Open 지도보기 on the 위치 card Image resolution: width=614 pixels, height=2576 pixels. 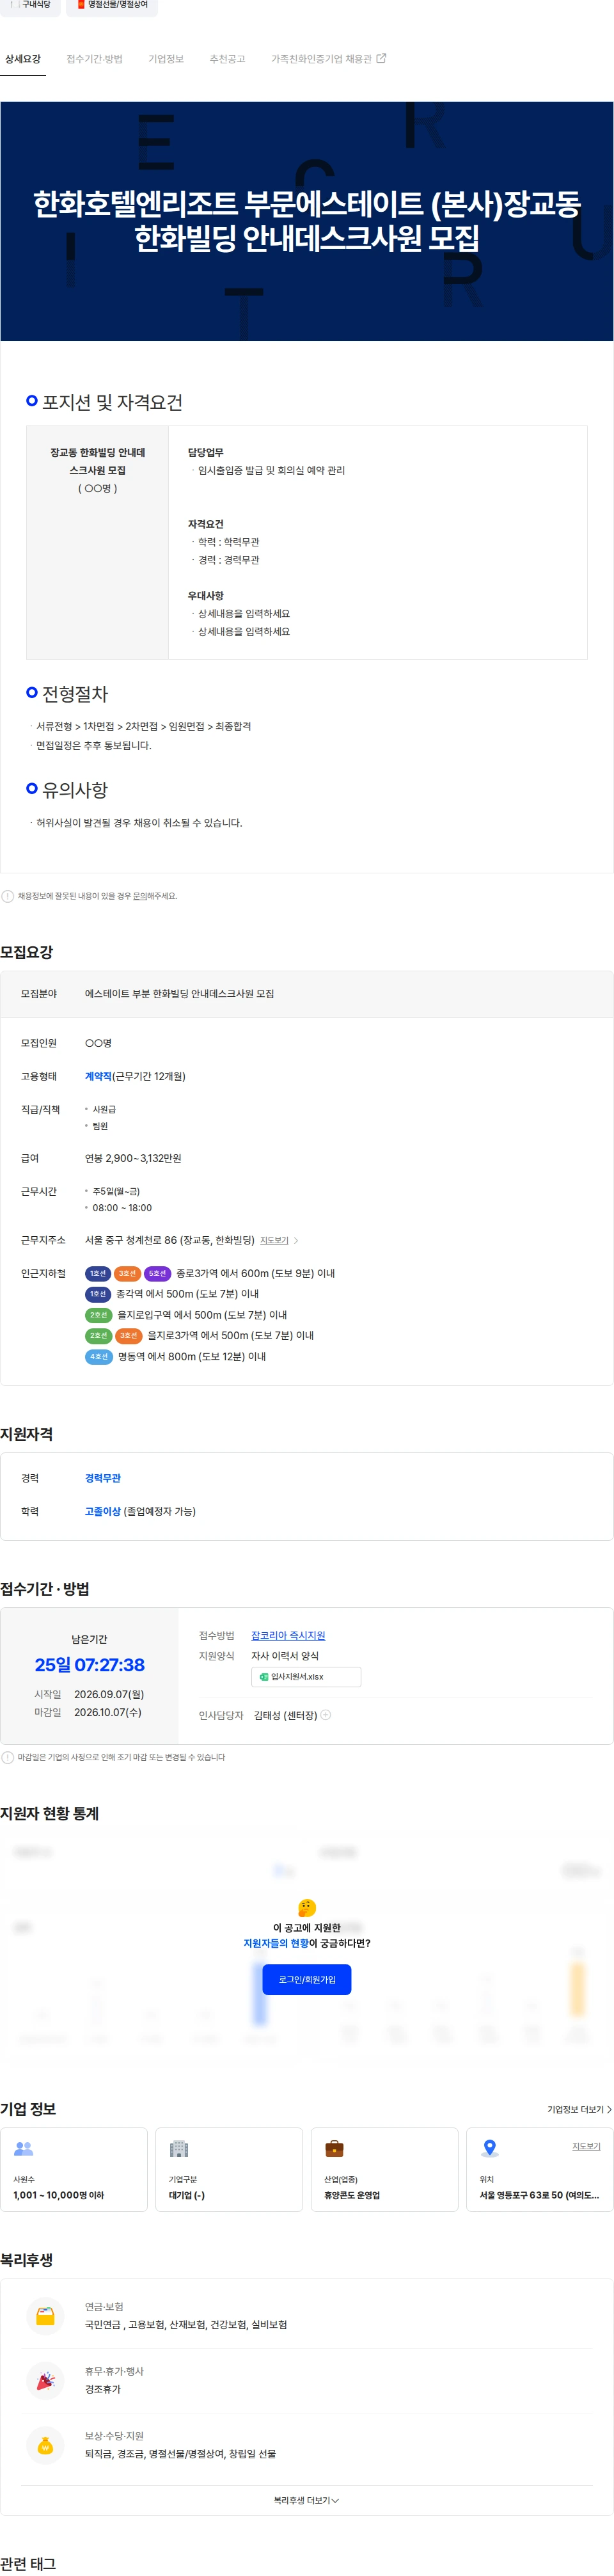pyautogui.click(x=586, y=2146)
